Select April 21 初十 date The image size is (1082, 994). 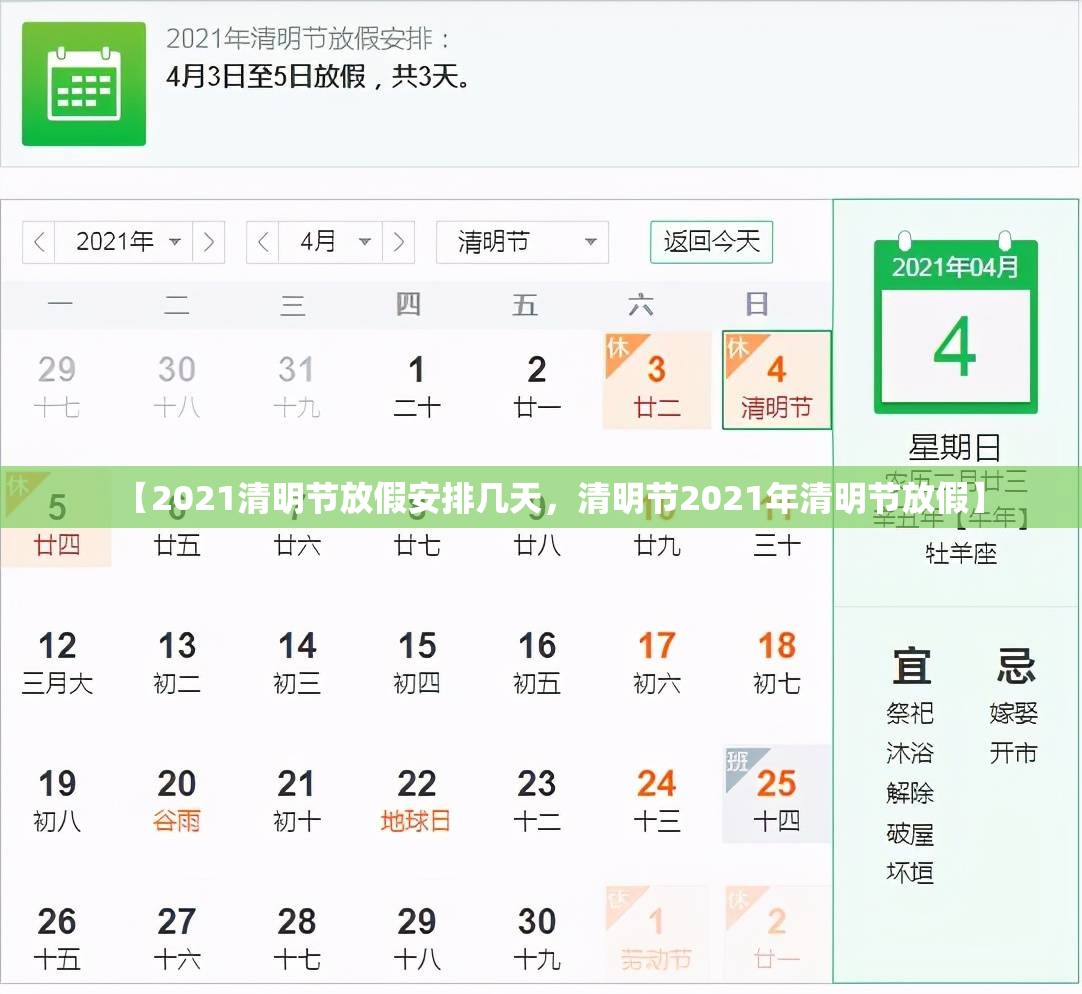(x=297, y=801)
